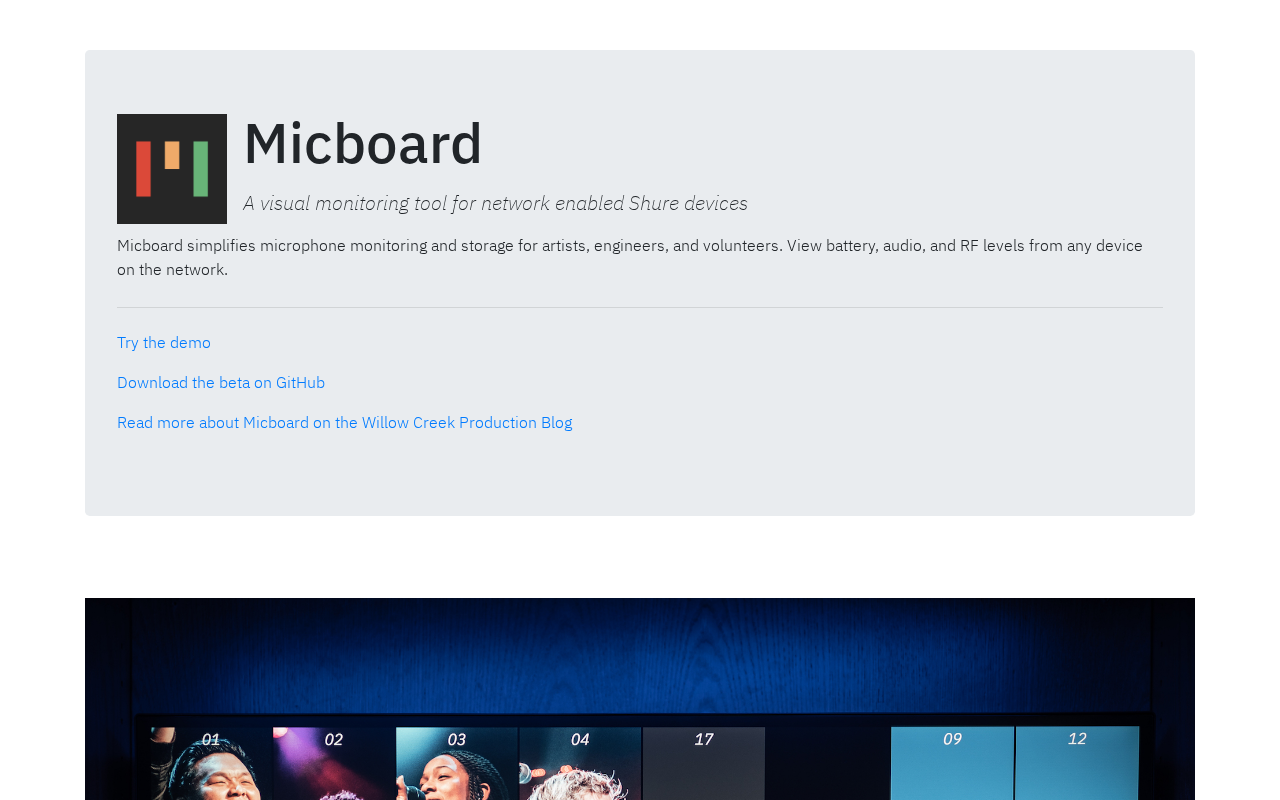This screenshot has height=800, width=1280.
Task: Click the Micboard display photo
Action: tap(640, 699)
